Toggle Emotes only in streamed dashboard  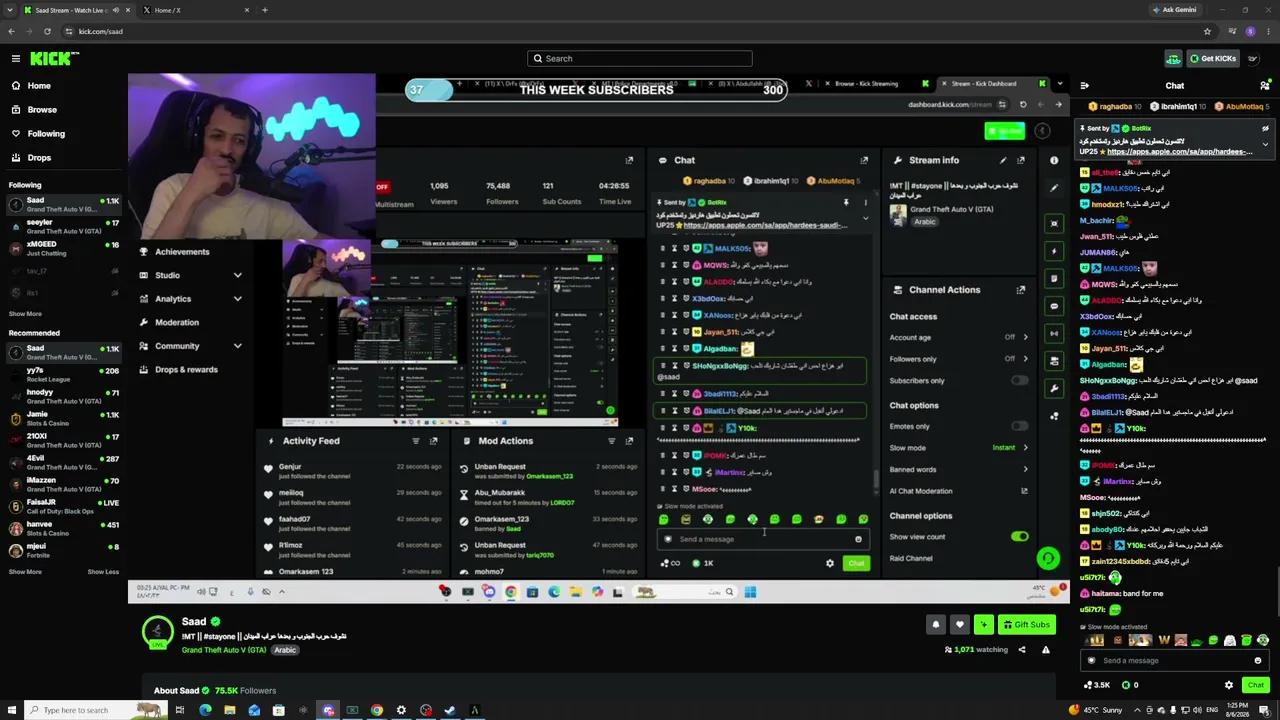click(x=1019, y=427)
